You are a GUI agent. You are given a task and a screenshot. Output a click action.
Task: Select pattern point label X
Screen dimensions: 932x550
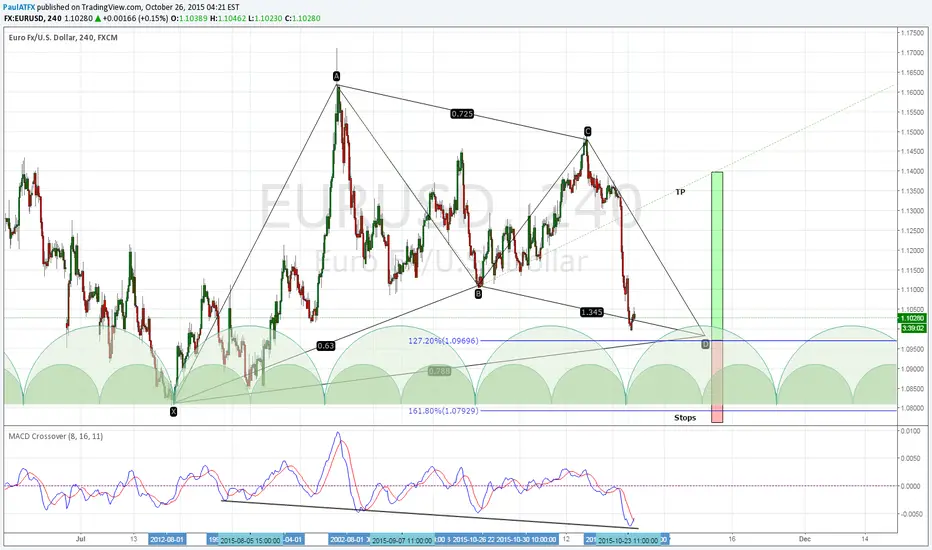pyautogui.click(x=174, y=411)
